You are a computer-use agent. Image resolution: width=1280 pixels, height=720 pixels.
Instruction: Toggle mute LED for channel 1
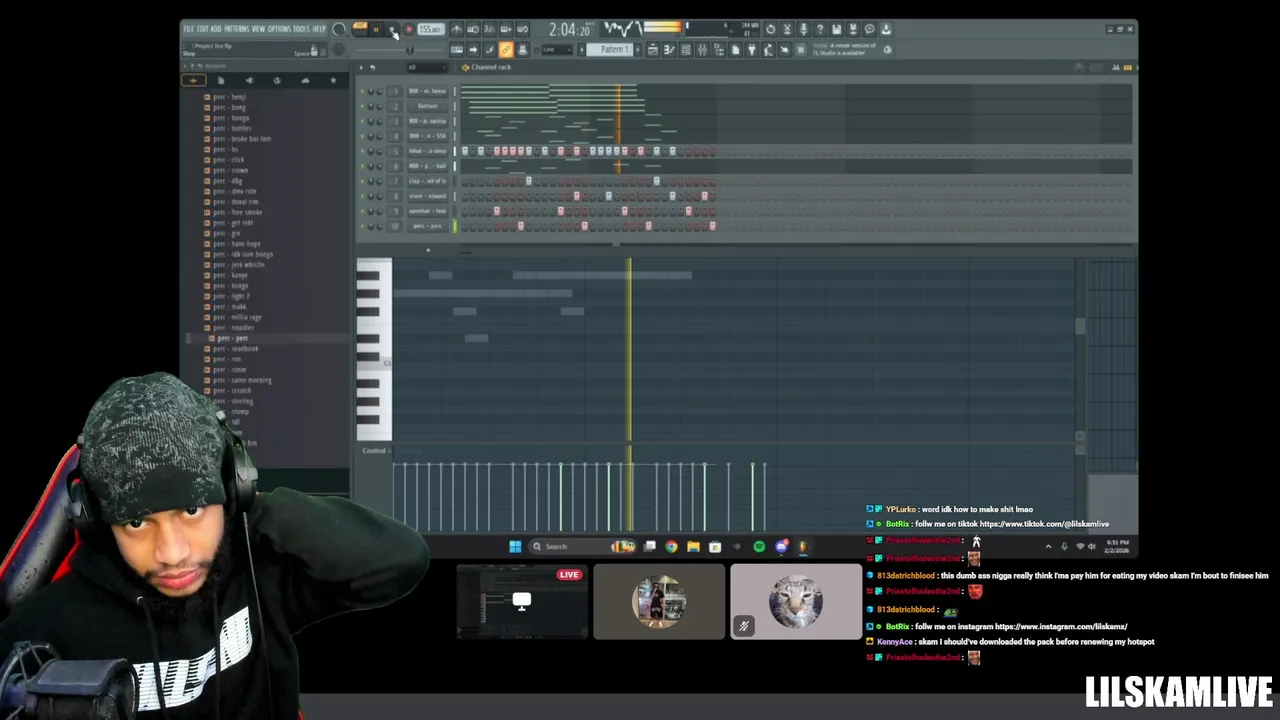pyautogui.click(x=362, y=91)
